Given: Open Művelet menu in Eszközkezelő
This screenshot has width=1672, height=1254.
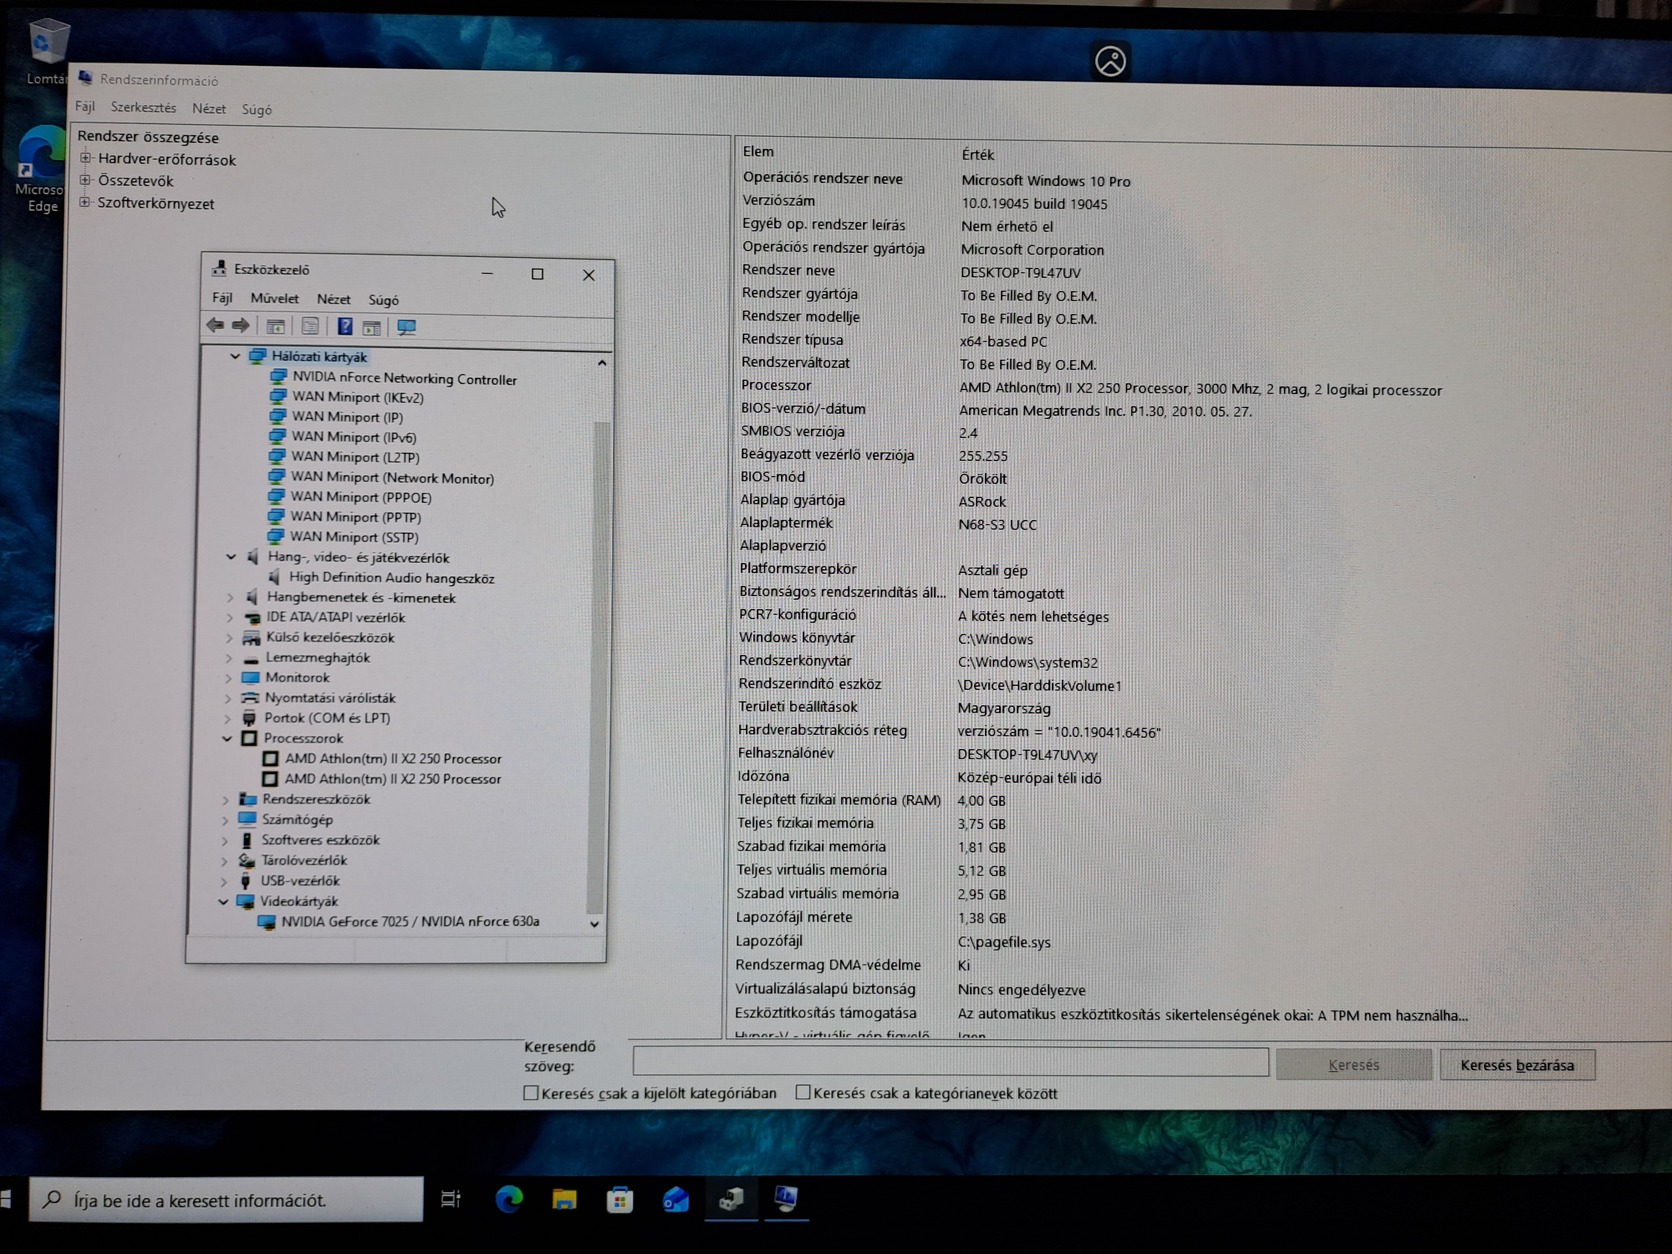Looking at the screenshot, I should coord(274,298).
